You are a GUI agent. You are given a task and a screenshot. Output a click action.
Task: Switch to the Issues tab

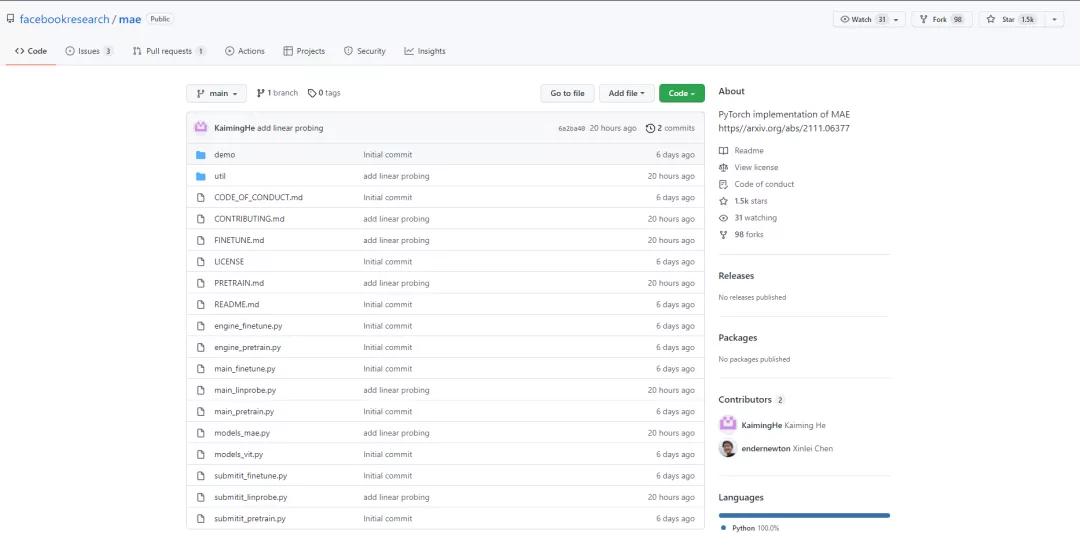(x=89, y=51)
